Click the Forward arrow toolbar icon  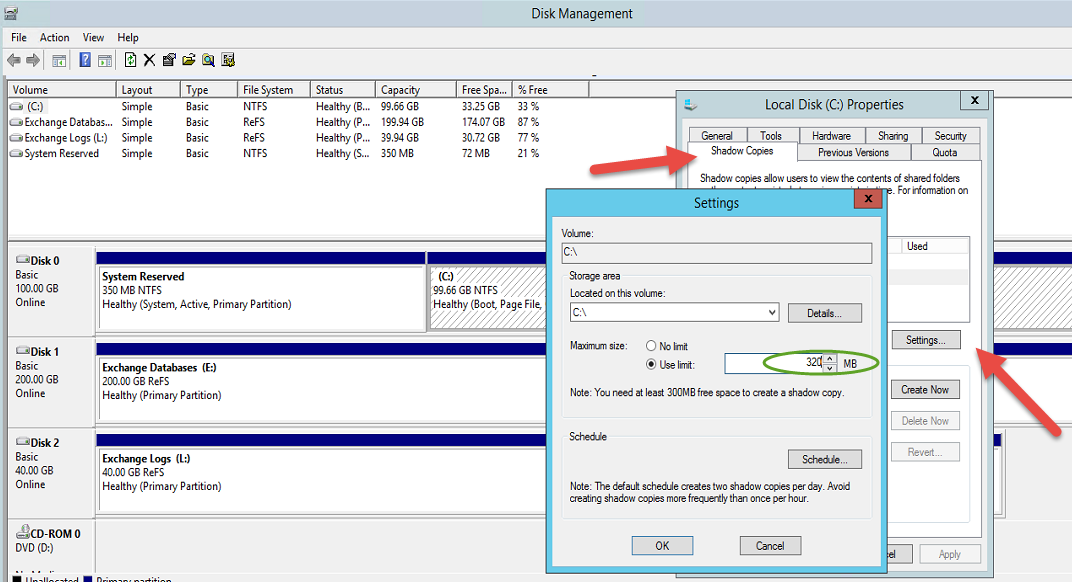[33, 60]
